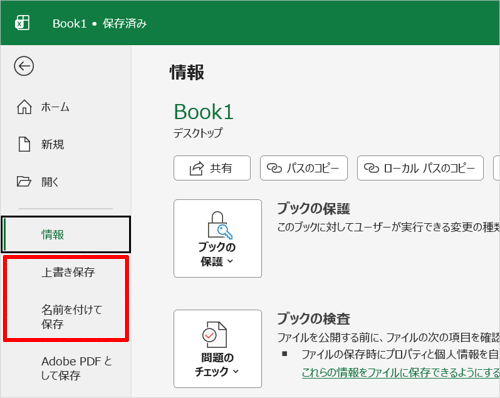Click the ブックの検査 heading
The image size is (500, 398).
(x=313, y=319)
